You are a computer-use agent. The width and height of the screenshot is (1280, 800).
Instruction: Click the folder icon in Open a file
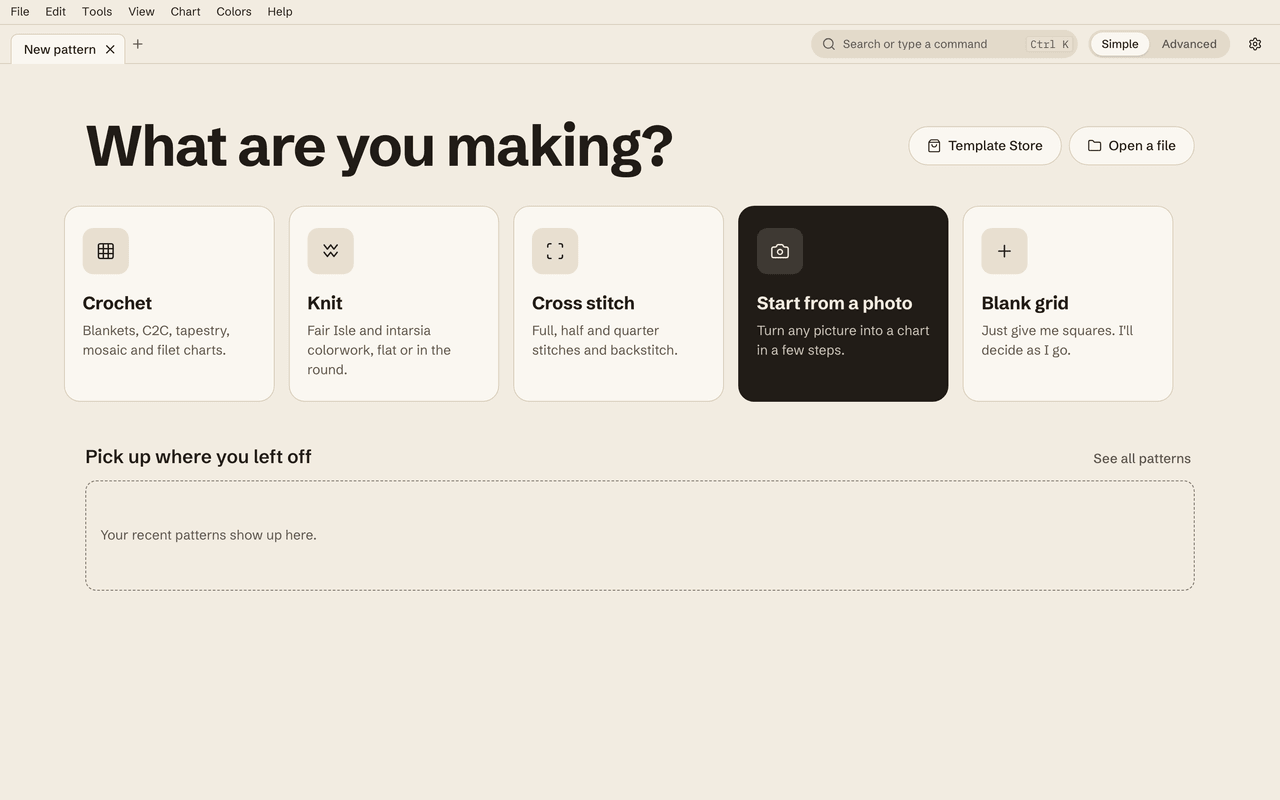point(1095,146)
